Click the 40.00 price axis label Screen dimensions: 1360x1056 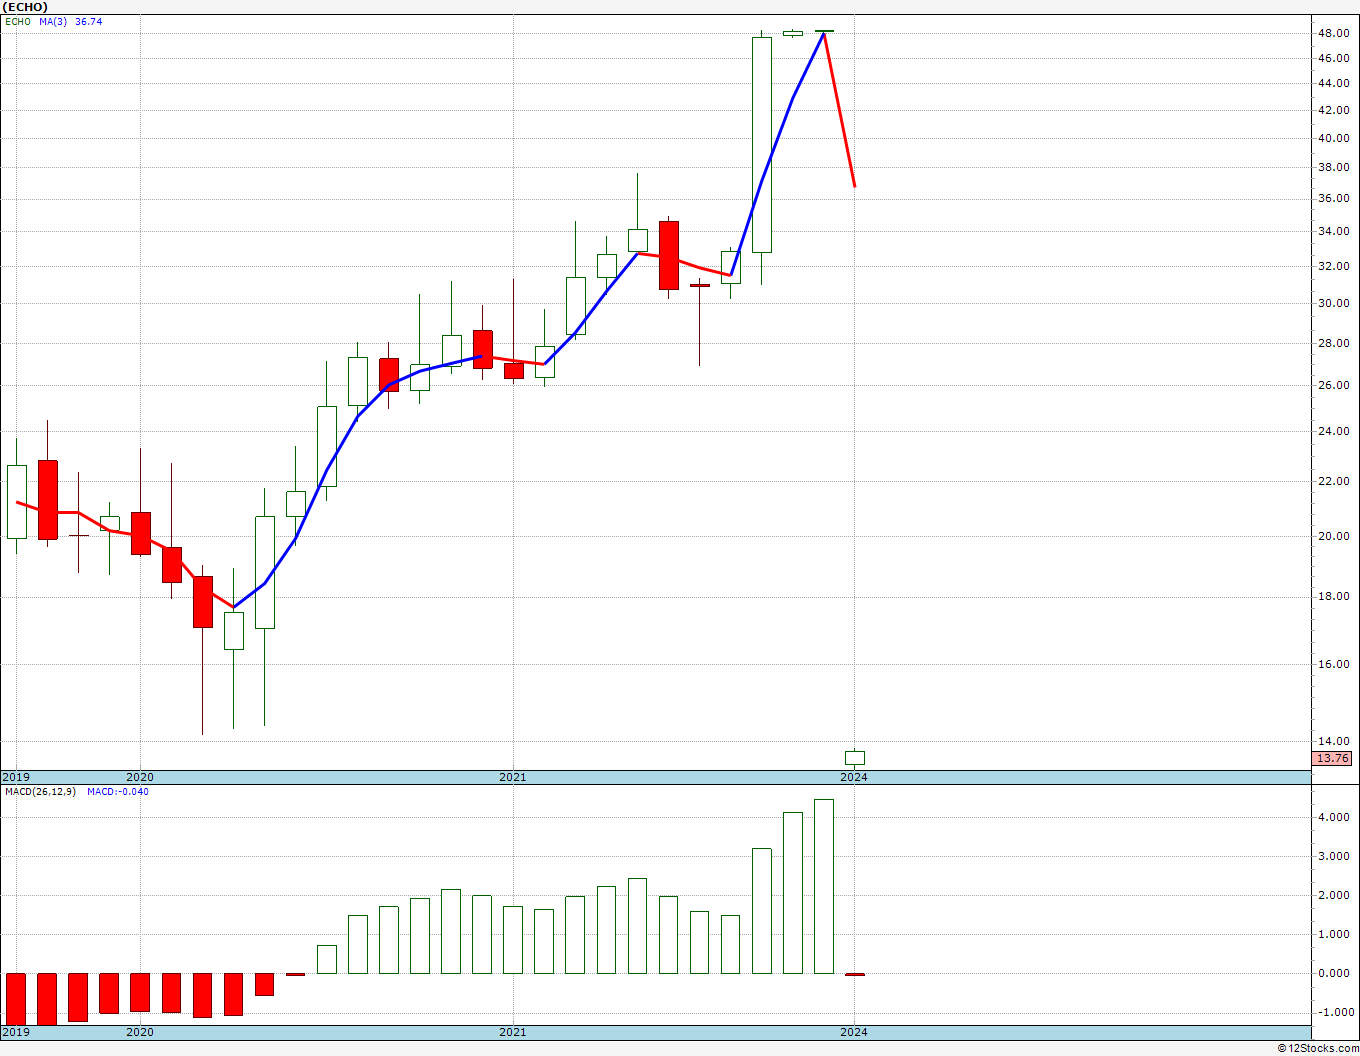pyautogui.click(x=1333, y=139)
